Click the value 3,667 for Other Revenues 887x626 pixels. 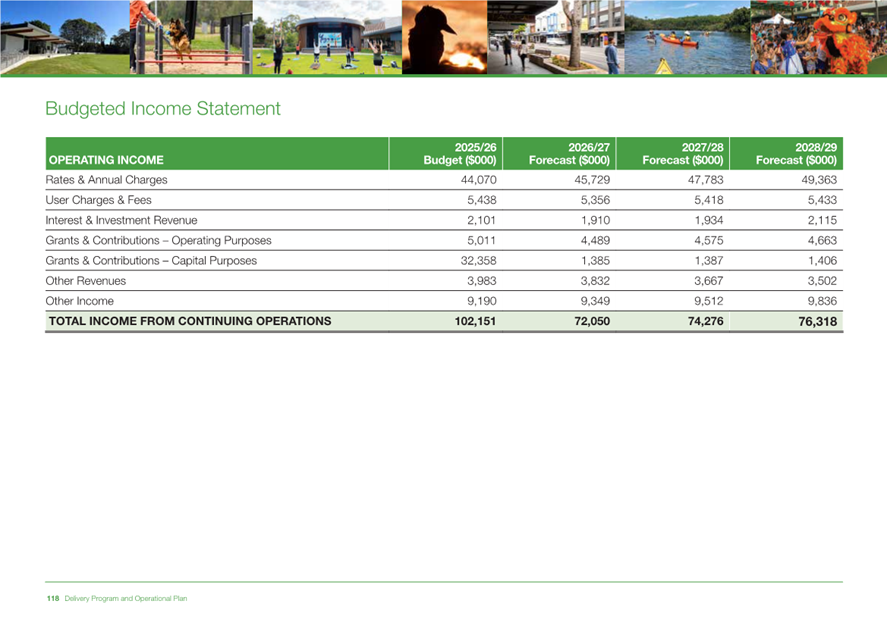pyautogui.click(x=709, y=281)
